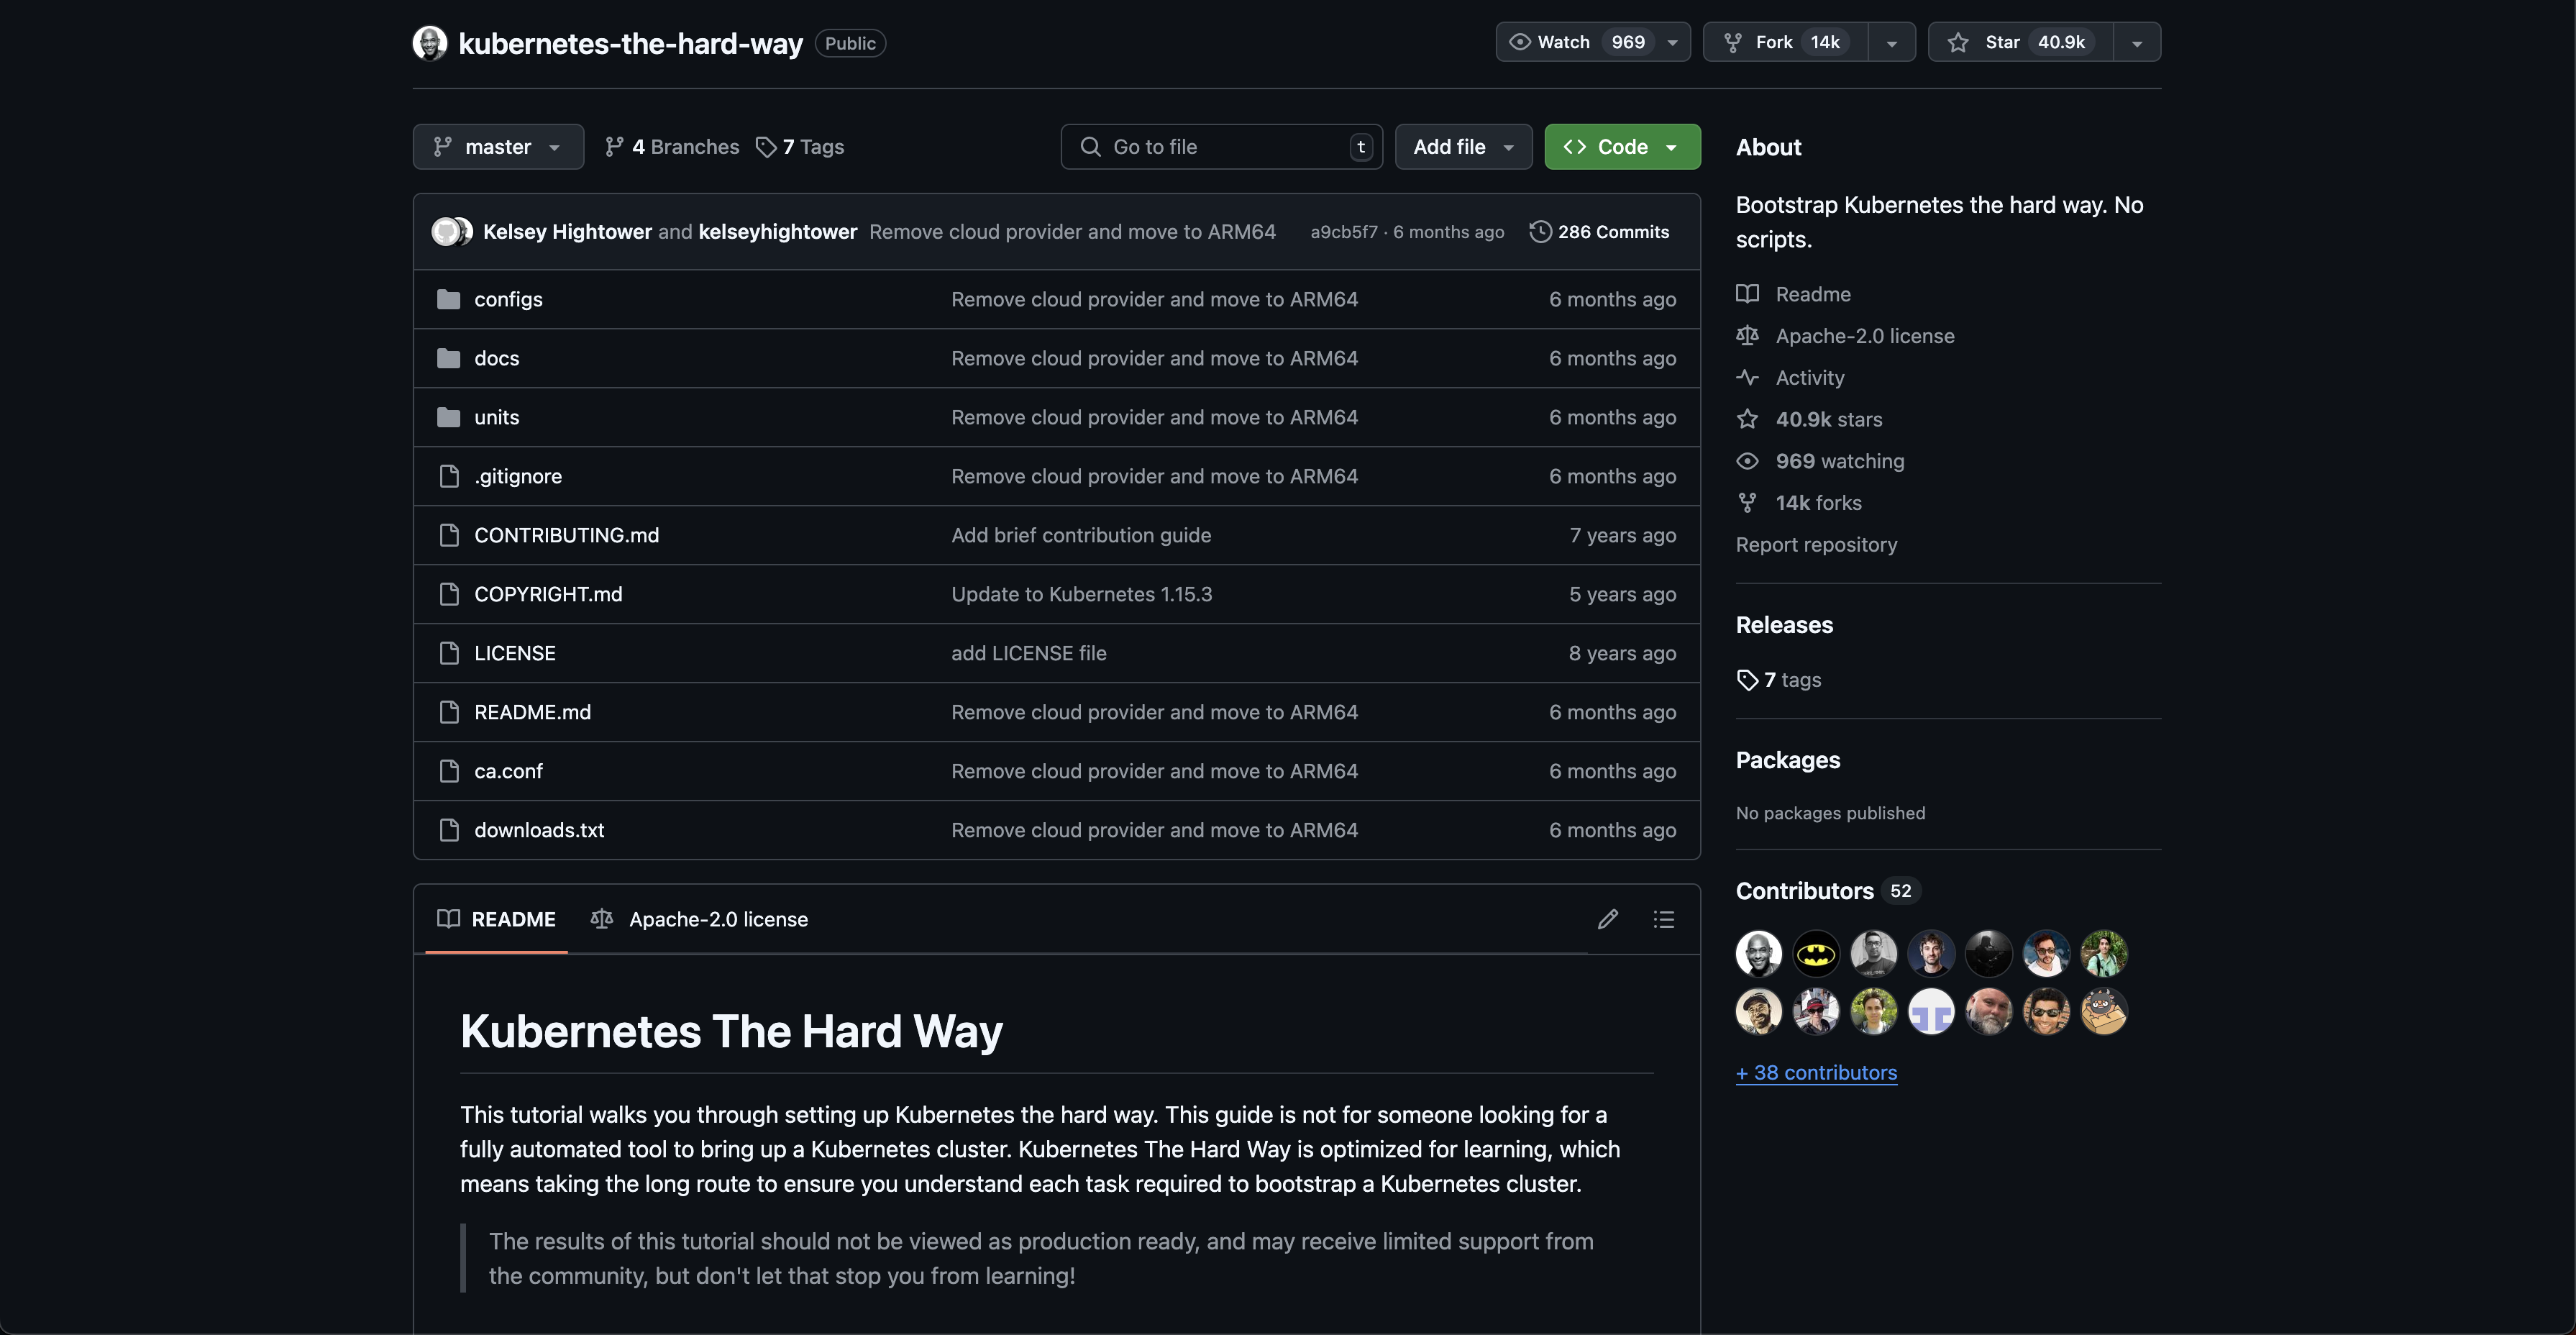Click Report repository
Viewport: 2576px width, 1335px height.
pos(1816,545)
